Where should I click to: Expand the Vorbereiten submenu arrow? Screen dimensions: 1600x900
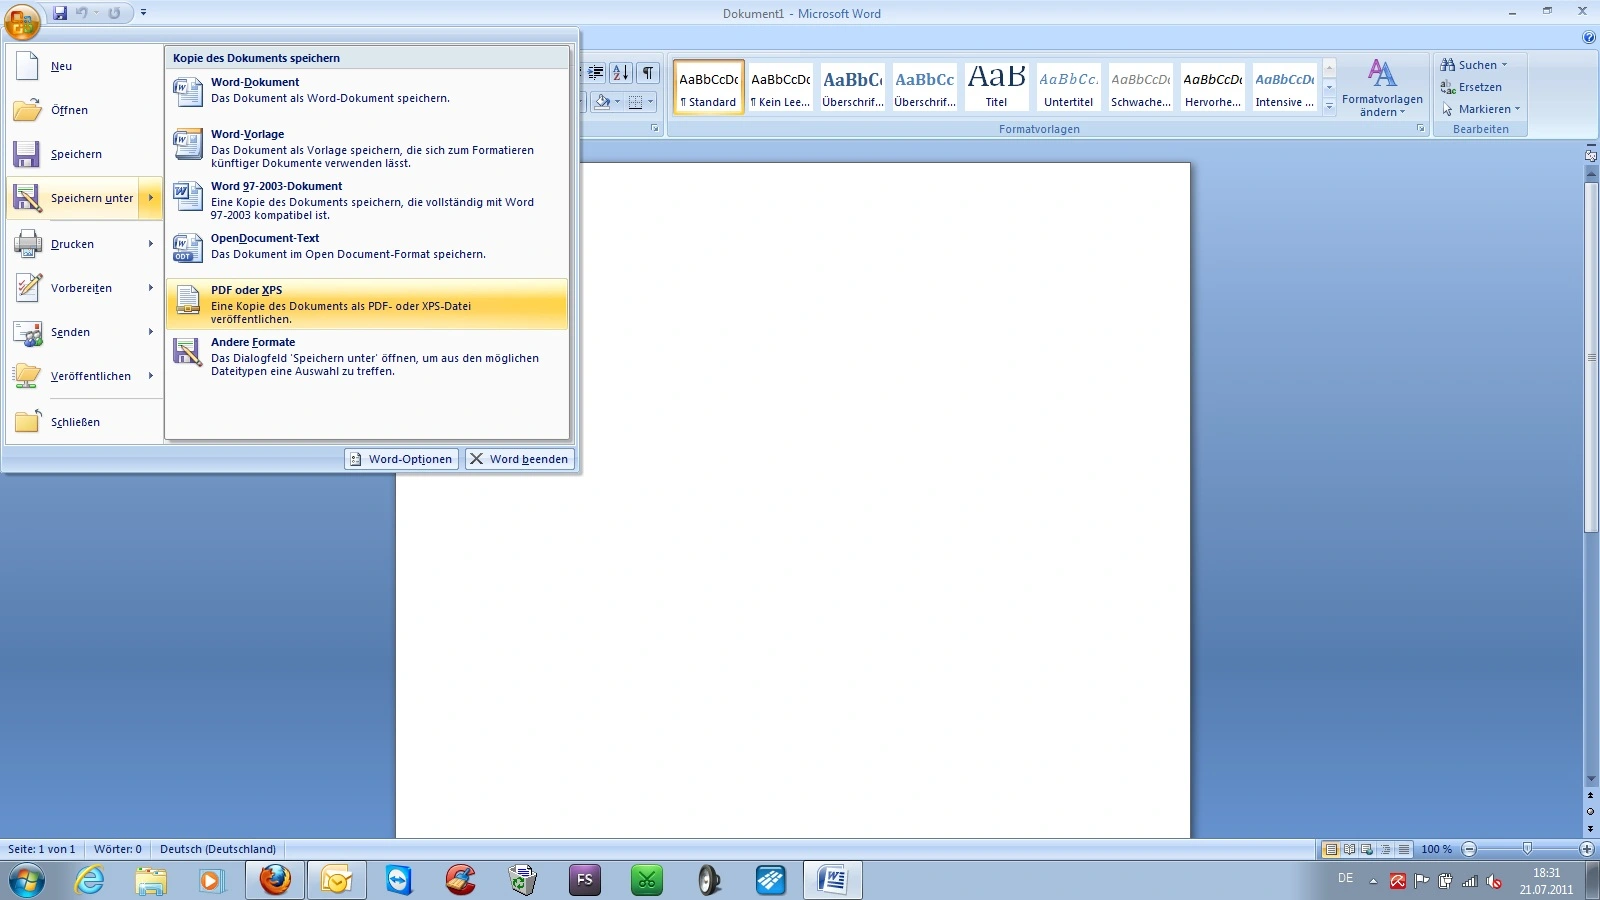(151, 288)
